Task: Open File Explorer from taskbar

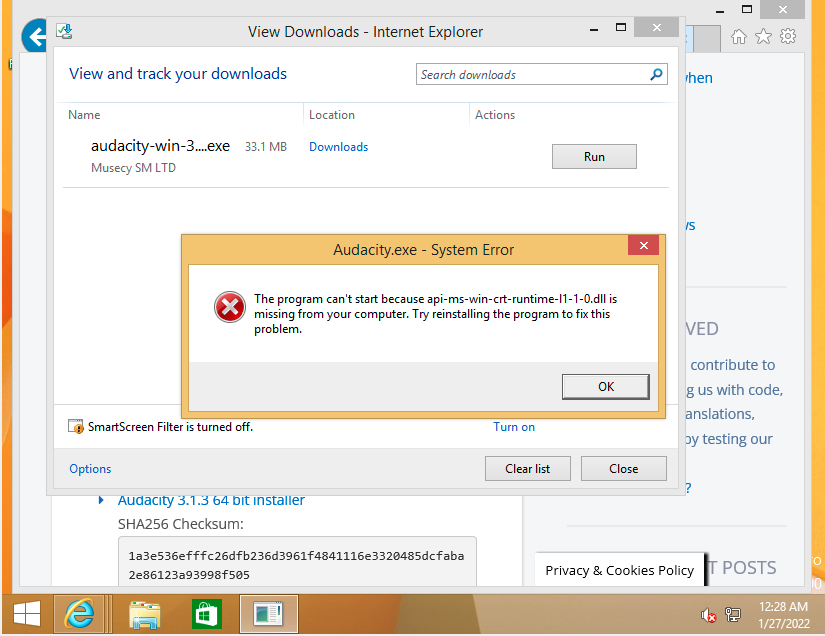Action: point(145,615)
